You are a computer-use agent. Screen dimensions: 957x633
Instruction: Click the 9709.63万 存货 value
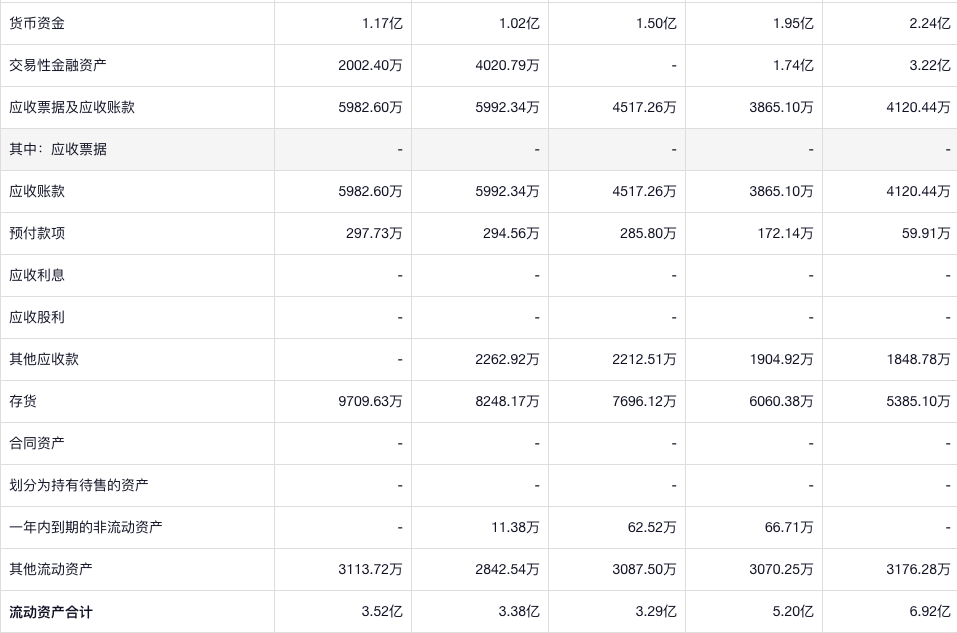click(370, 401)
